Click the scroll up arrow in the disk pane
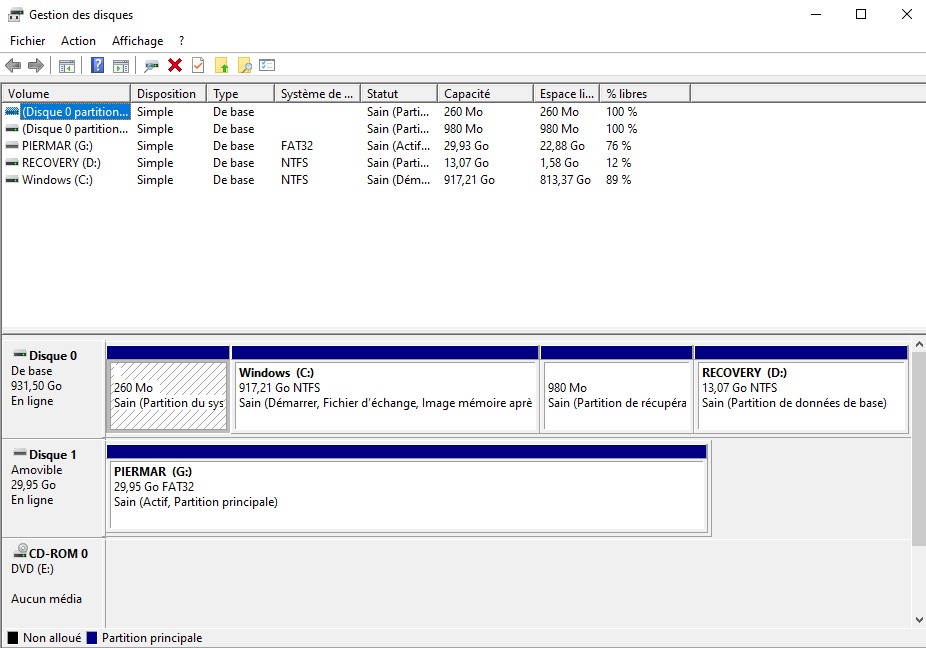 point(919,344)
